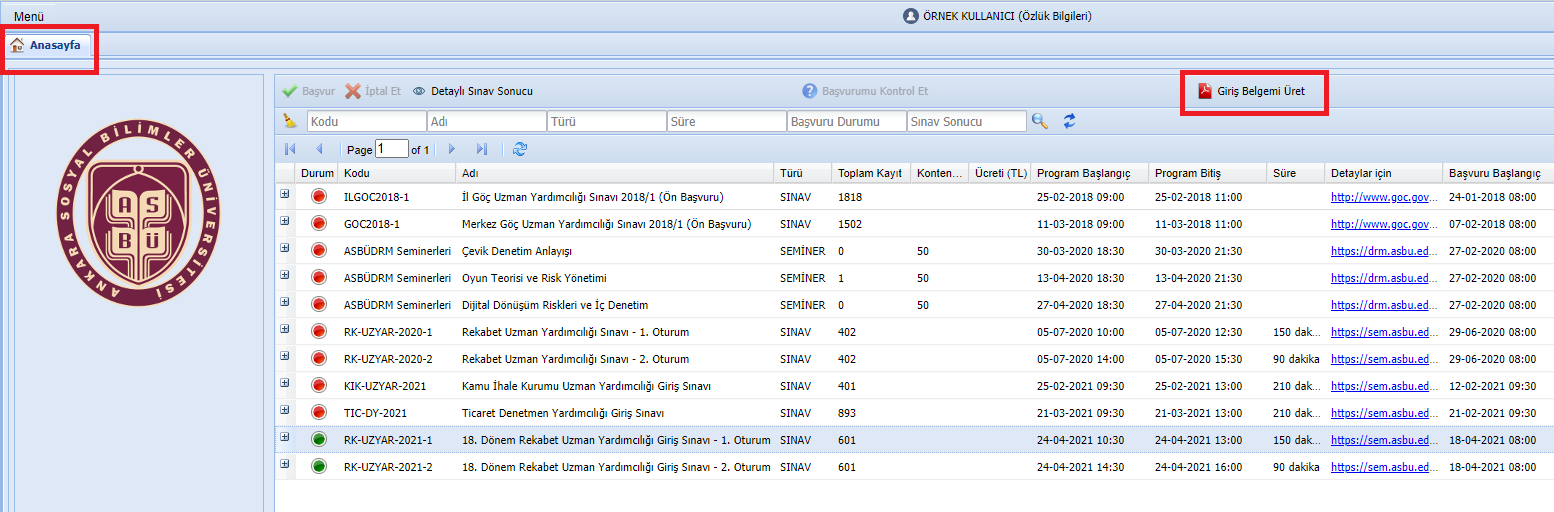Viewport: 1554px width, 512px height.
Task: Select the 18. Dönem Rekabet 2. Oturum row
Action: coord(914,467)
